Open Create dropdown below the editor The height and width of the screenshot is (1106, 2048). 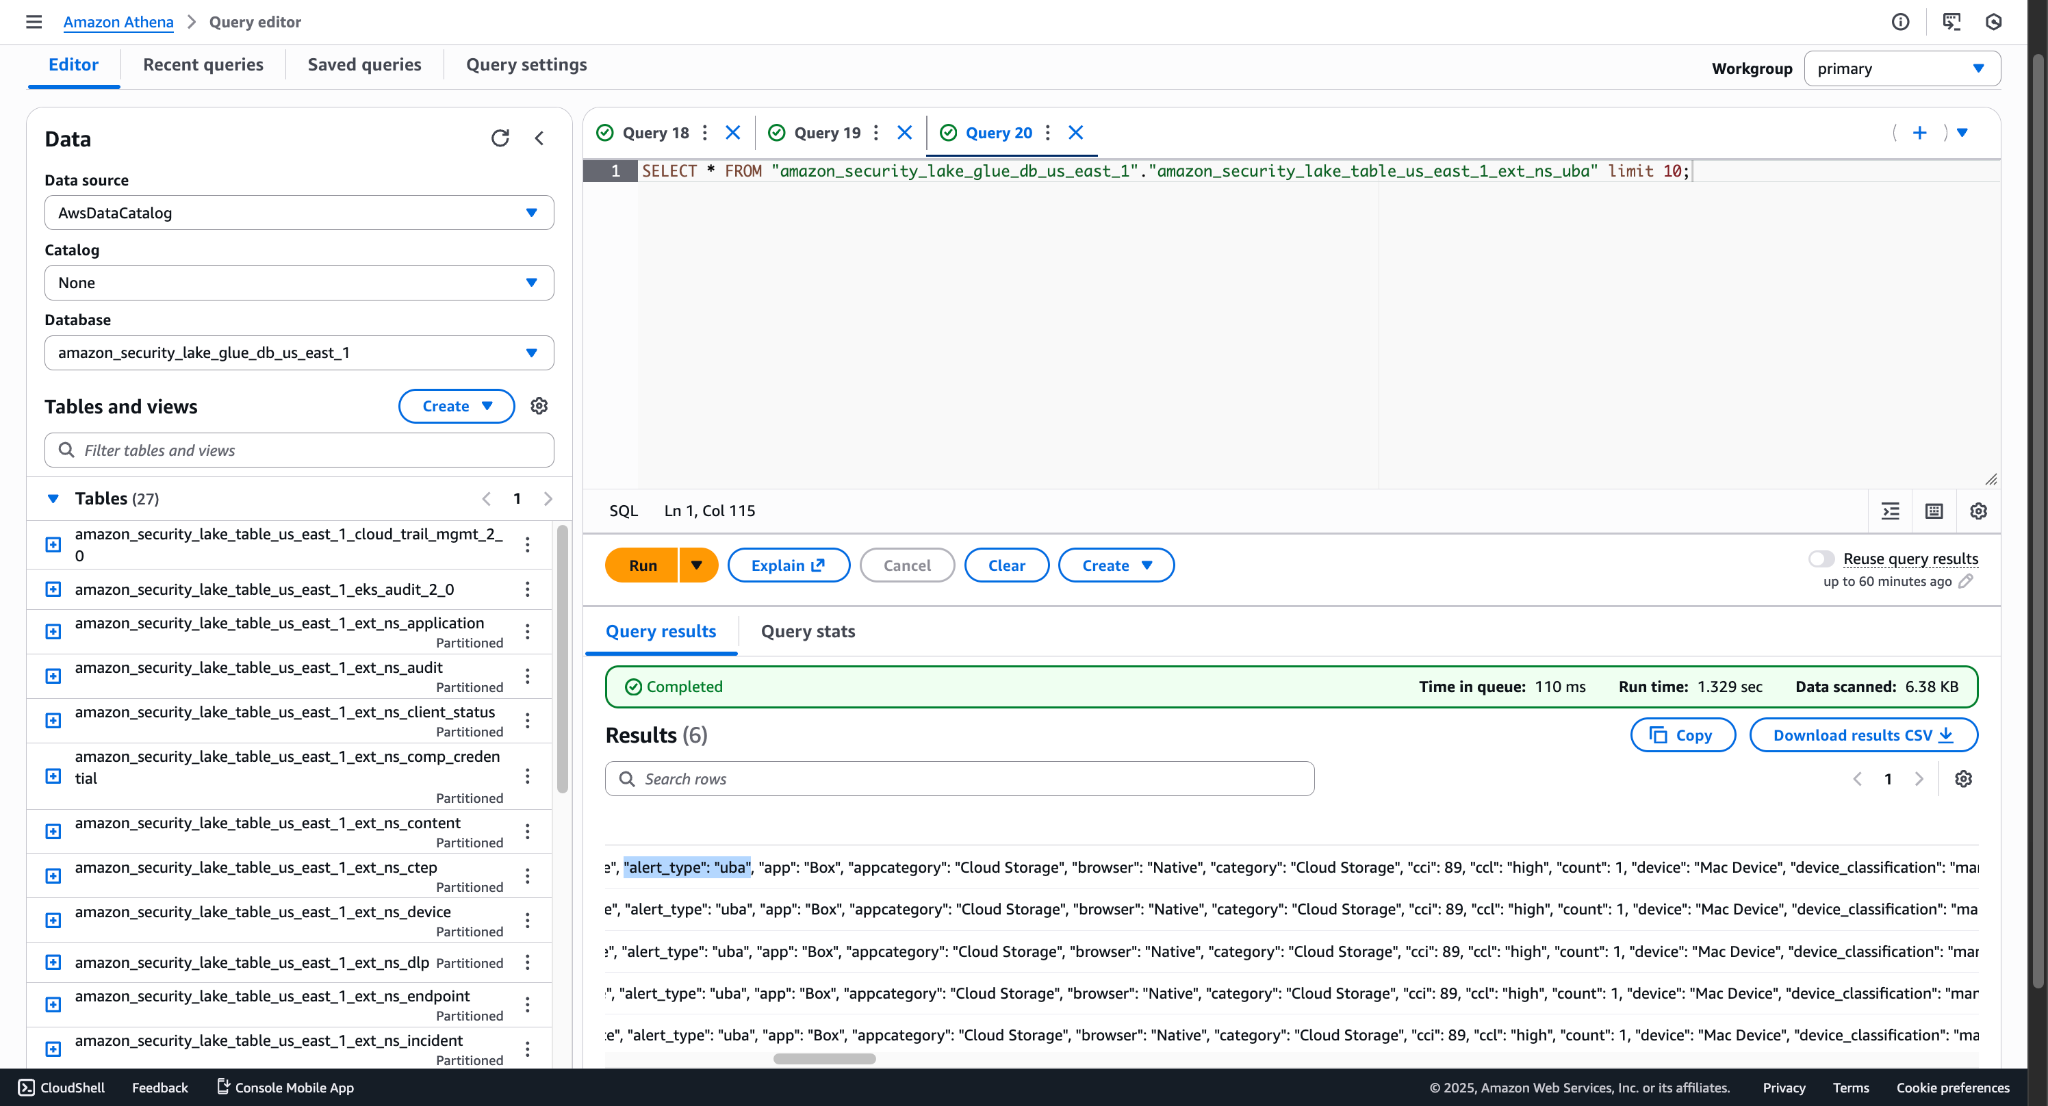pyautogui.click(x=1116, y=566)
